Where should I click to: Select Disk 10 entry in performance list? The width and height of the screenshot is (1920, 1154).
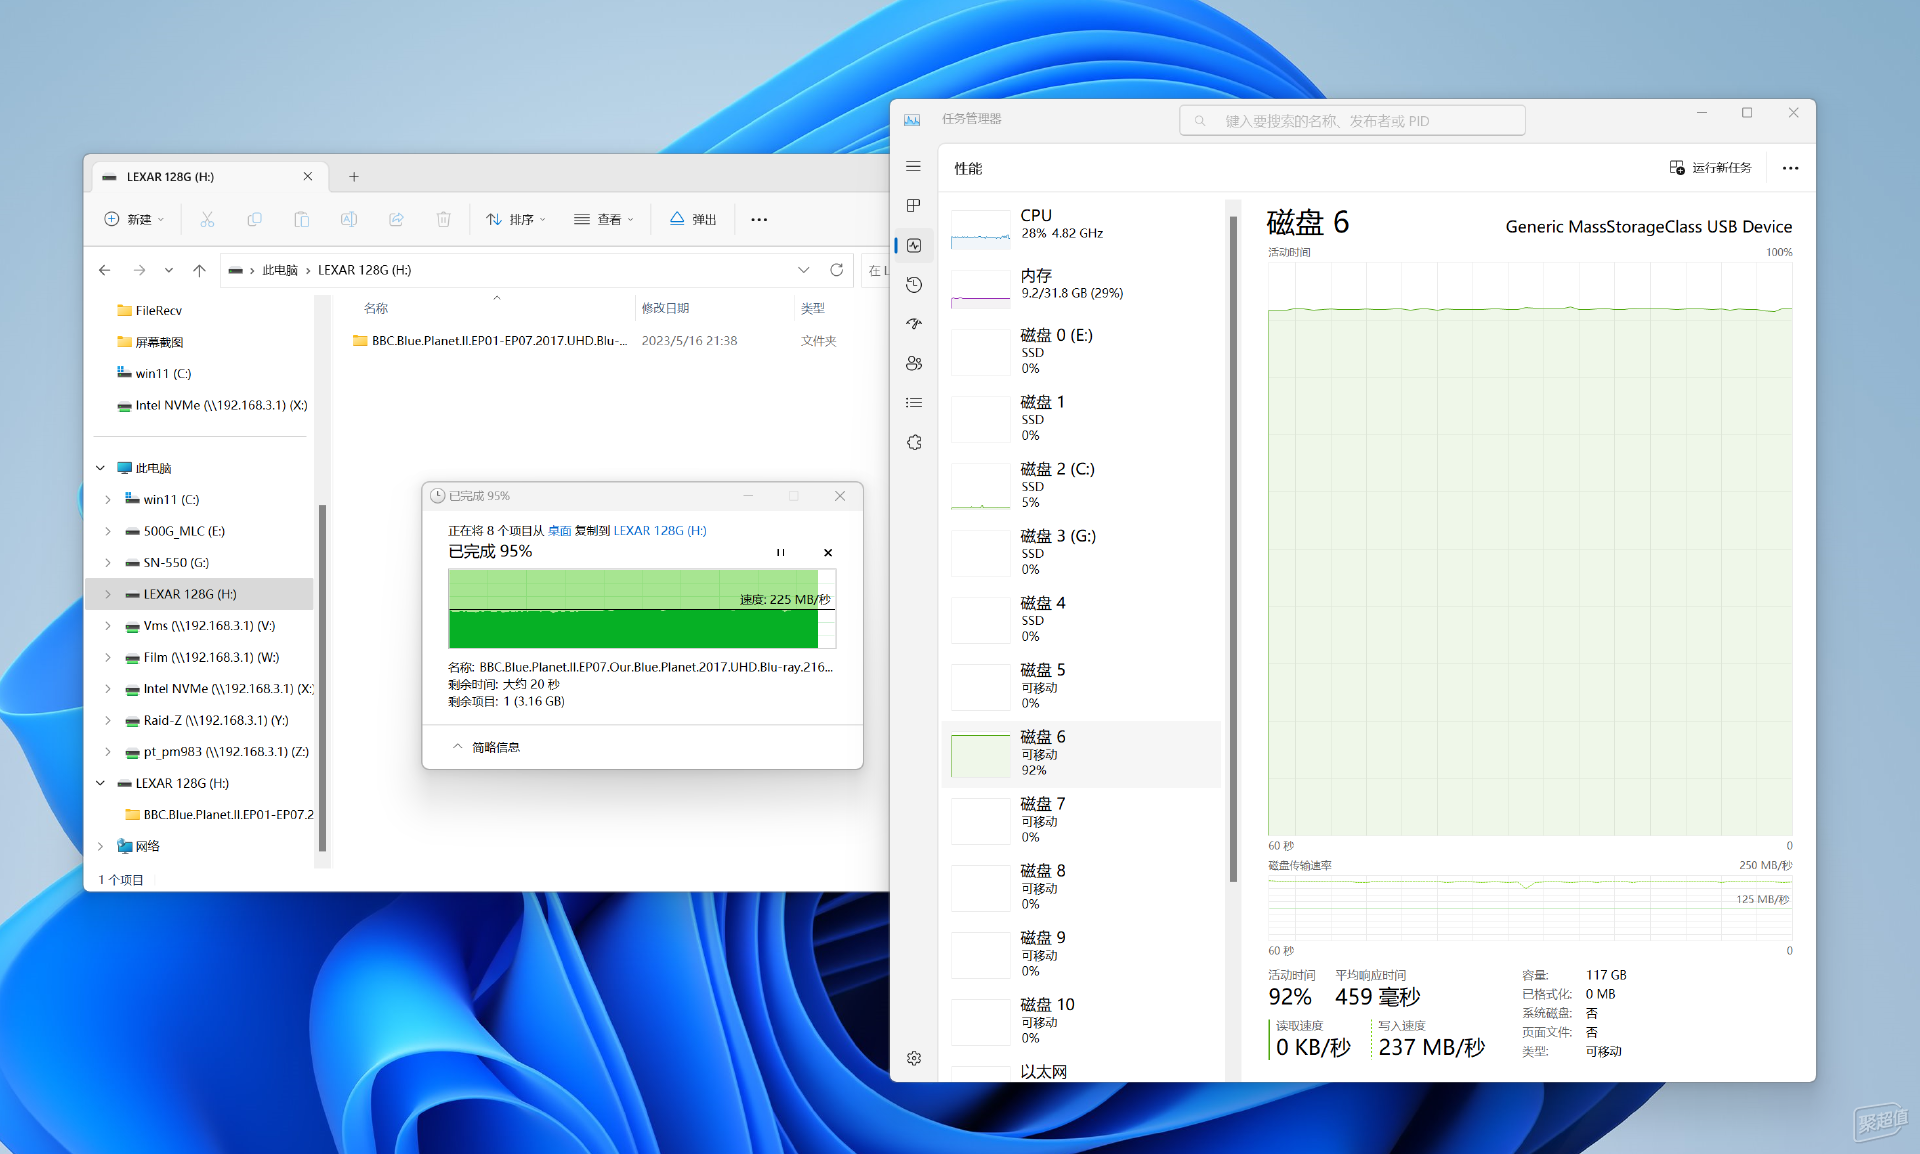click(1081, 1021)
